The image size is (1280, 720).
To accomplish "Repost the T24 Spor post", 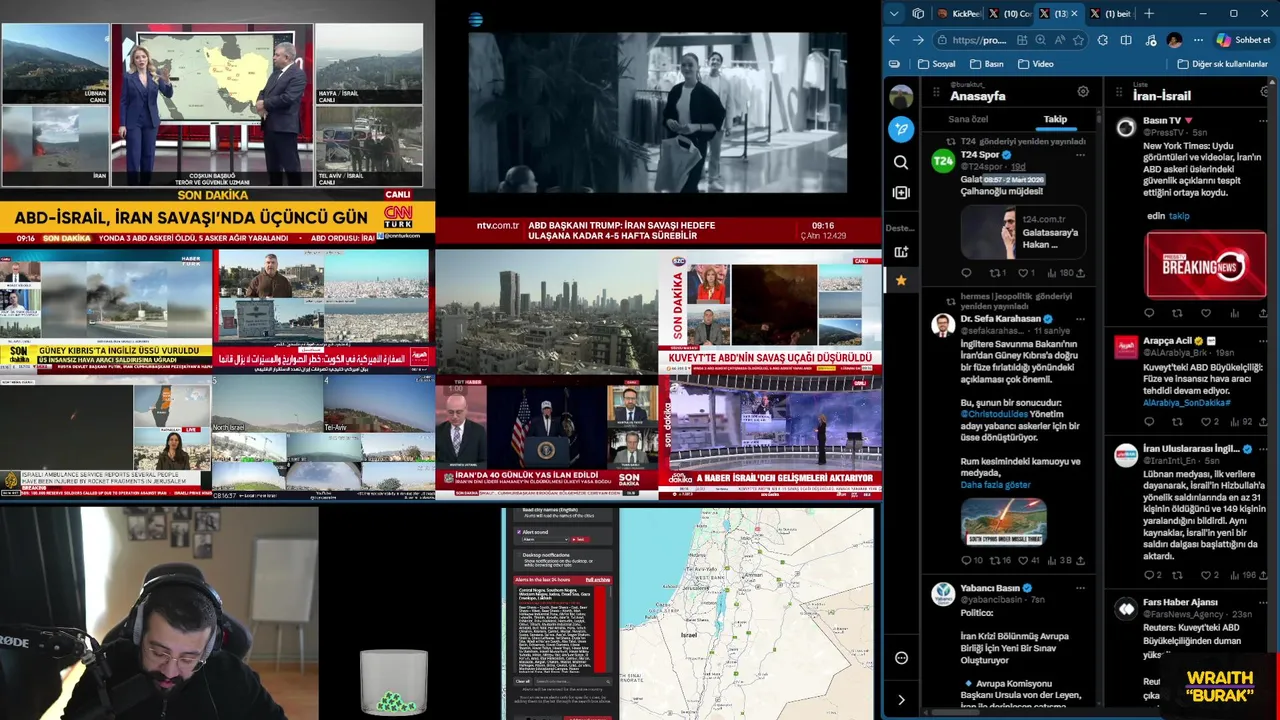I will coord(997,273).
